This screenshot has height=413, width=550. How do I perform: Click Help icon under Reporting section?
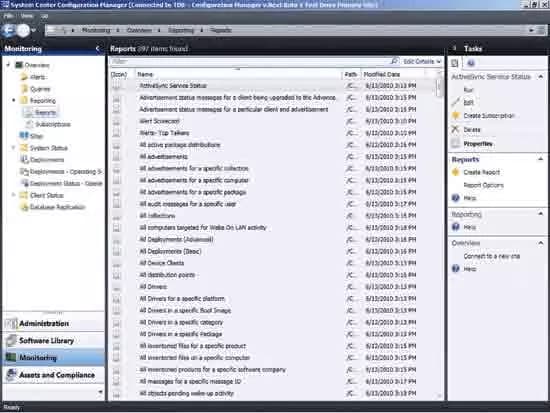456,227
